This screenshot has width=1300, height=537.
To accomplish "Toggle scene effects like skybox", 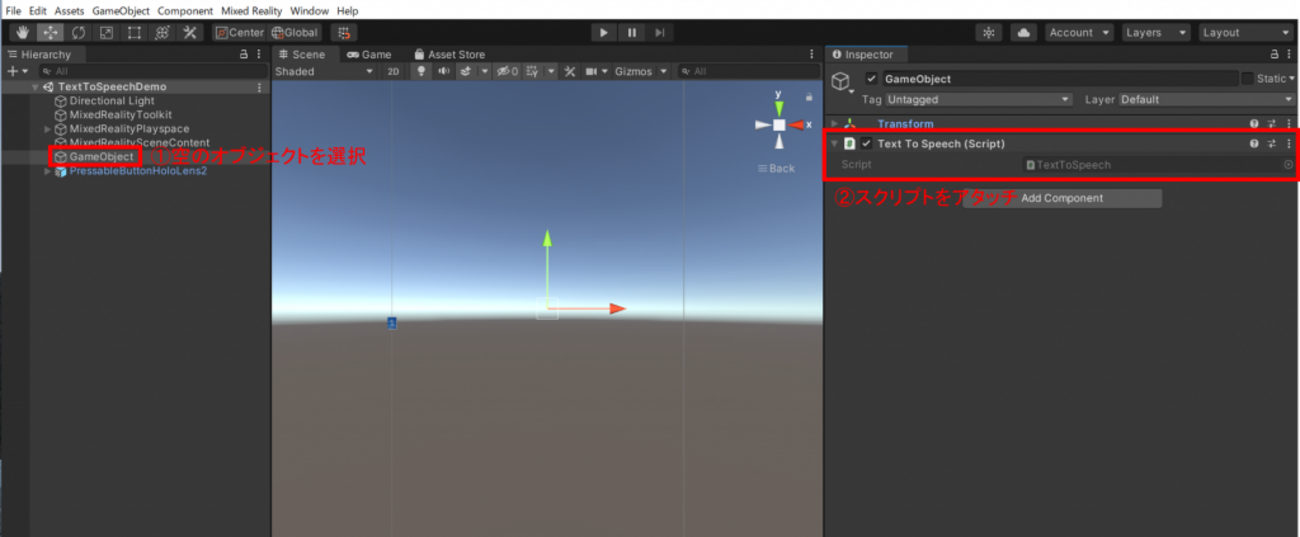I will [x=467, y=72].
